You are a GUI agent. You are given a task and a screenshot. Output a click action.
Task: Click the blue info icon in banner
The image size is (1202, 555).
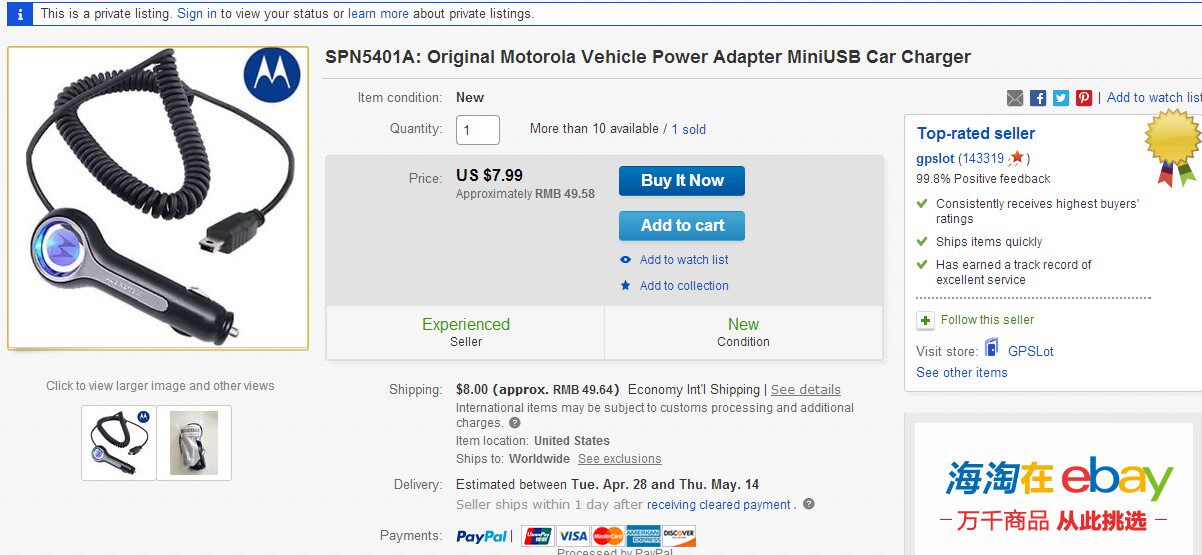[20, 14]
